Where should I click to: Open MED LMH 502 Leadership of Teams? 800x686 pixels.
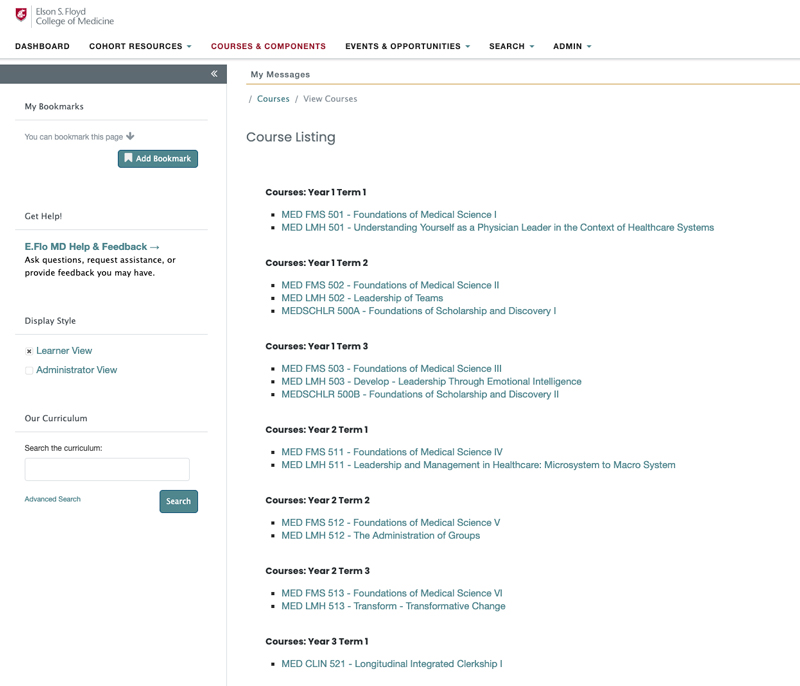(x=362, y=298)
